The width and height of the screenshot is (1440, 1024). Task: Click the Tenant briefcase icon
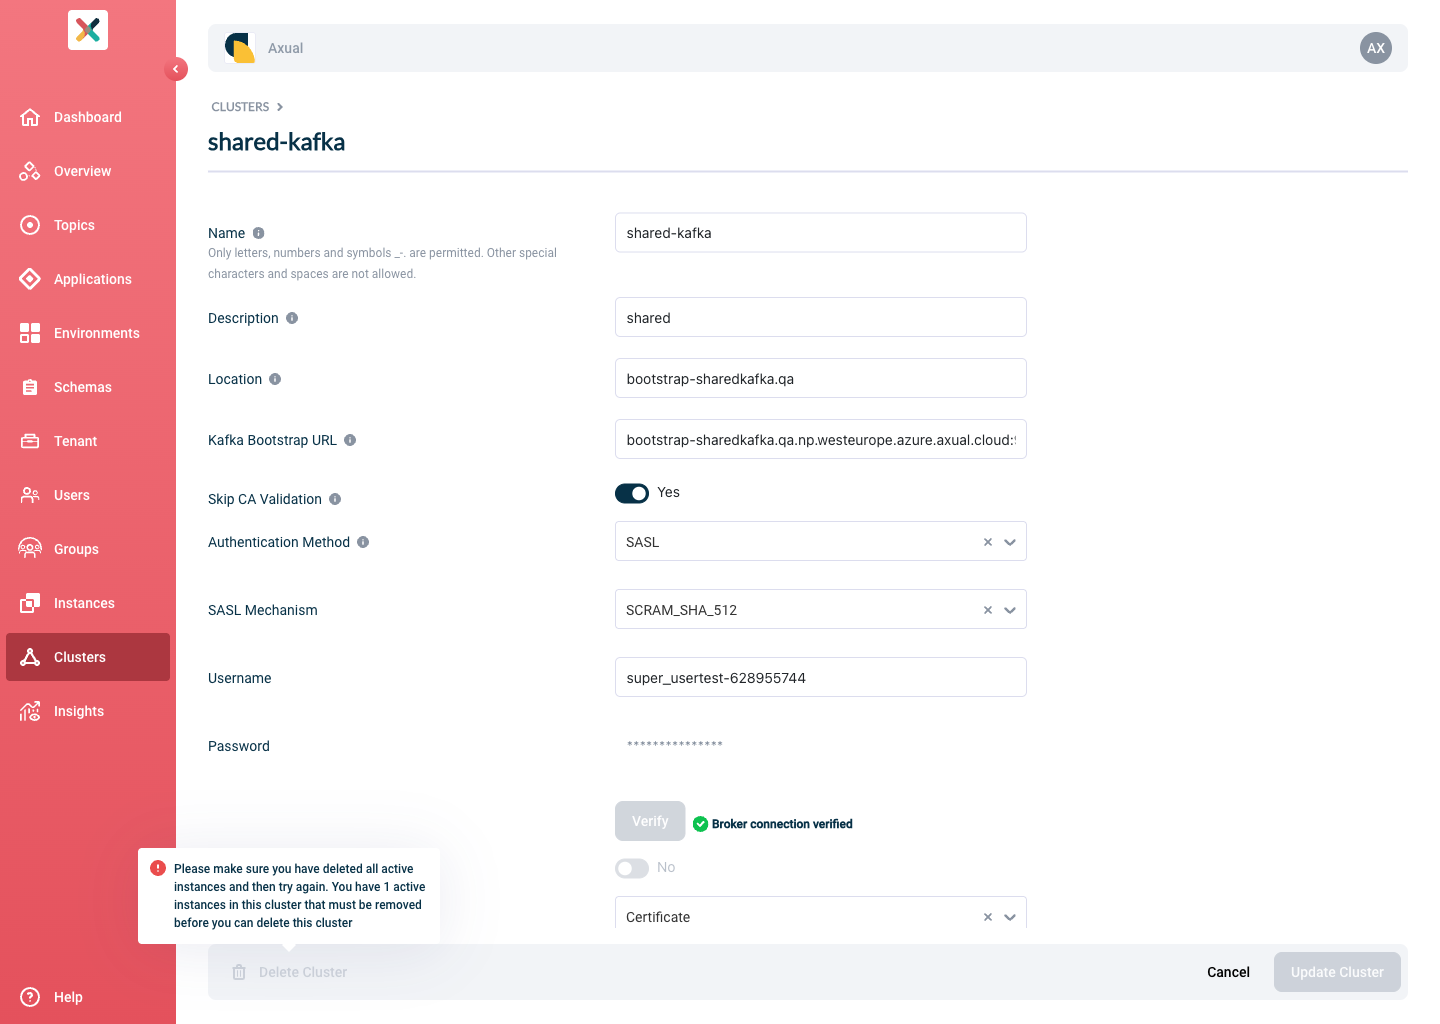30,441
